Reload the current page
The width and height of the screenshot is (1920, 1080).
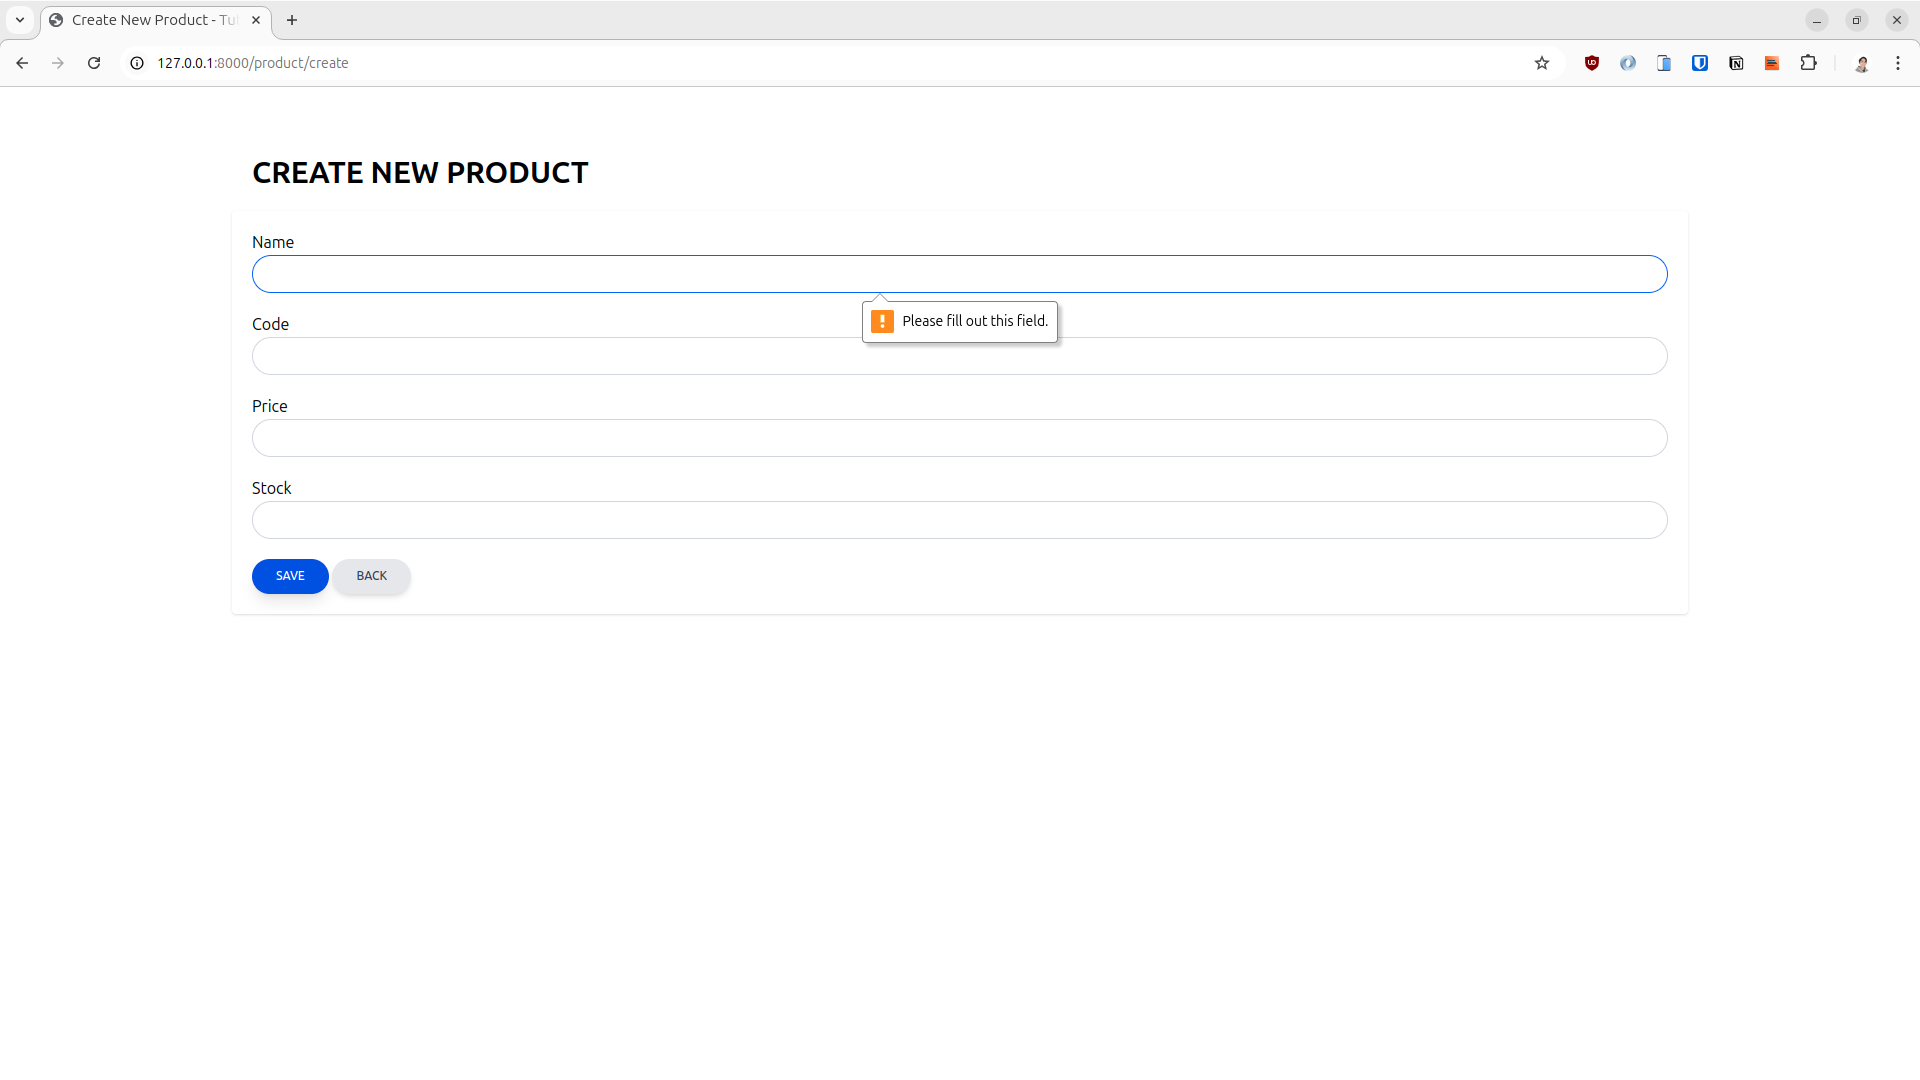point(93,62)
